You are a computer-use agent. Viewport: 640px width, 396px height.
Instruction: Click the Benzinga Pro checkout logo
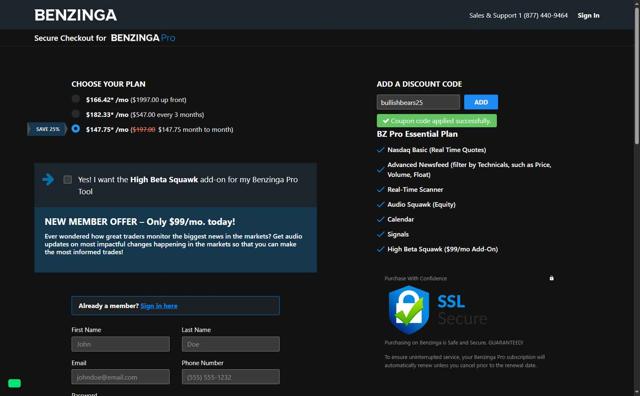coord(143,38)
